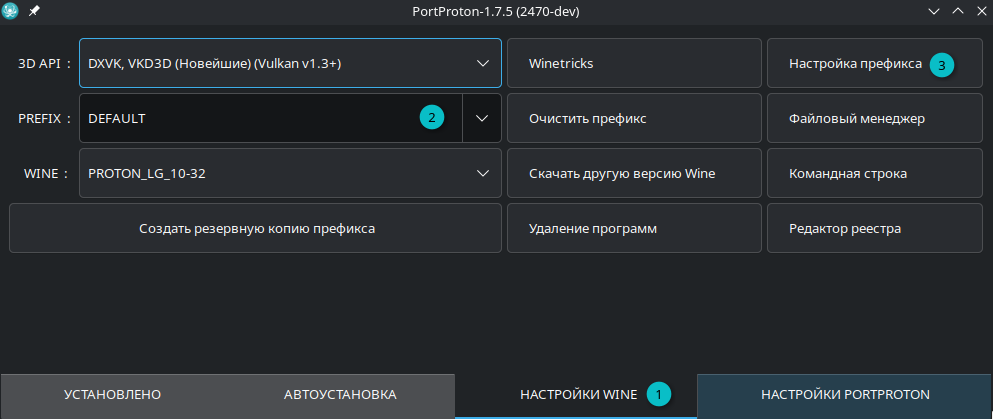Click the DEFAULT prefix text field

[x=250, y=118]
